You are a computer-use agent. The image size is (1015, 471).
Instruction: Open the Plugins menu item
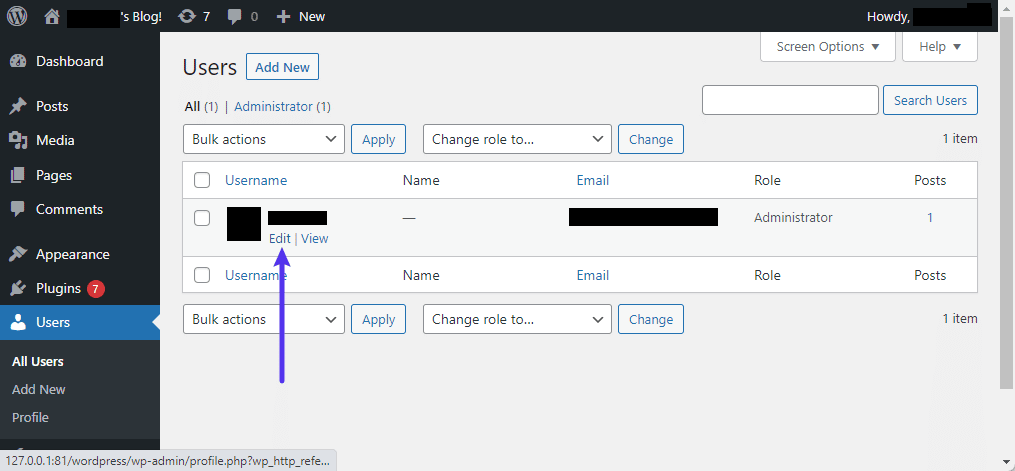point(58,288)
